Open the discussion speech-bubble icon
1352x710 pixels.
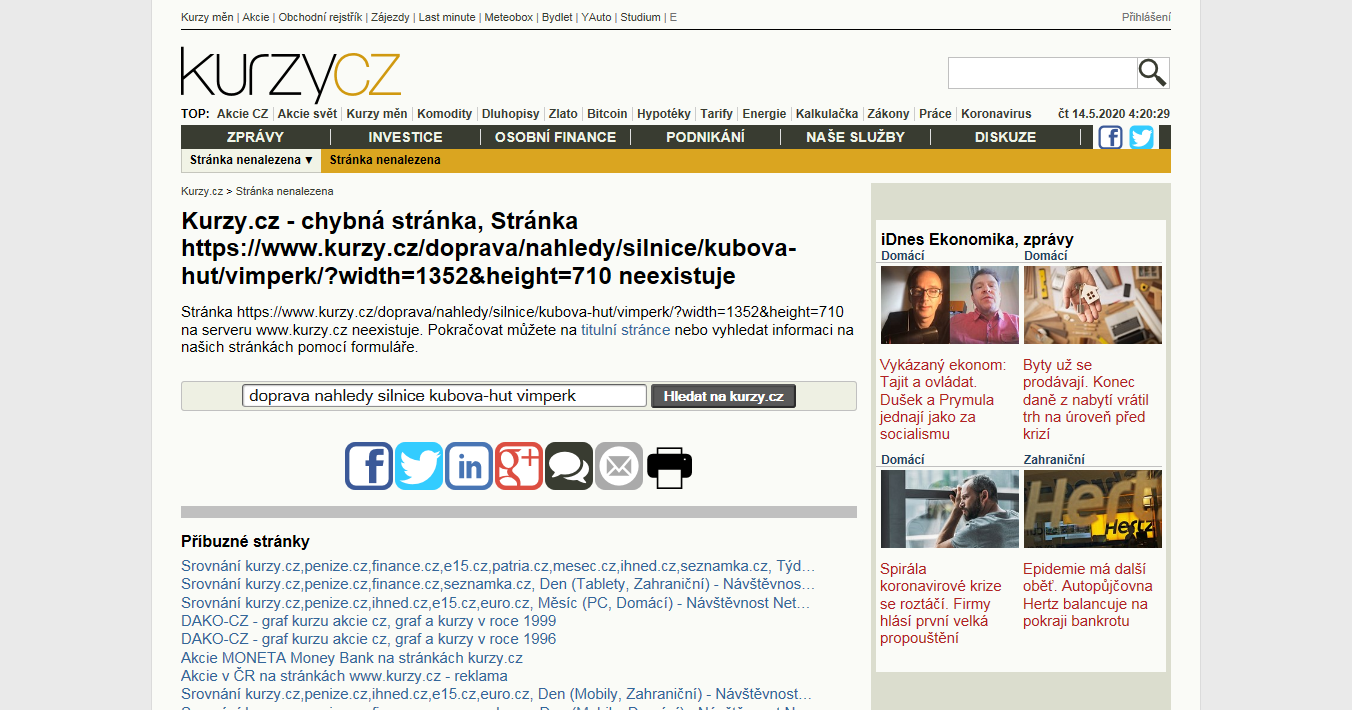point(569,466)
